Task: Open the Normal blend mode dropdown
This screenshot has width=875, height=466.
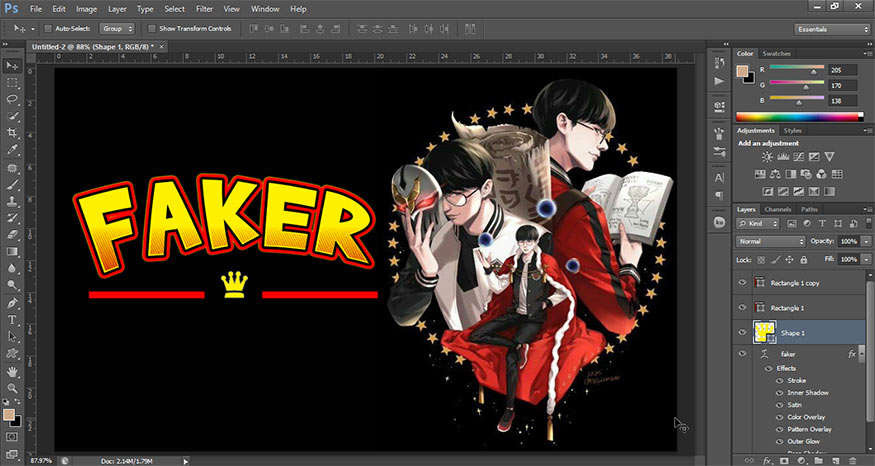Action: click(x=771, y=242)
